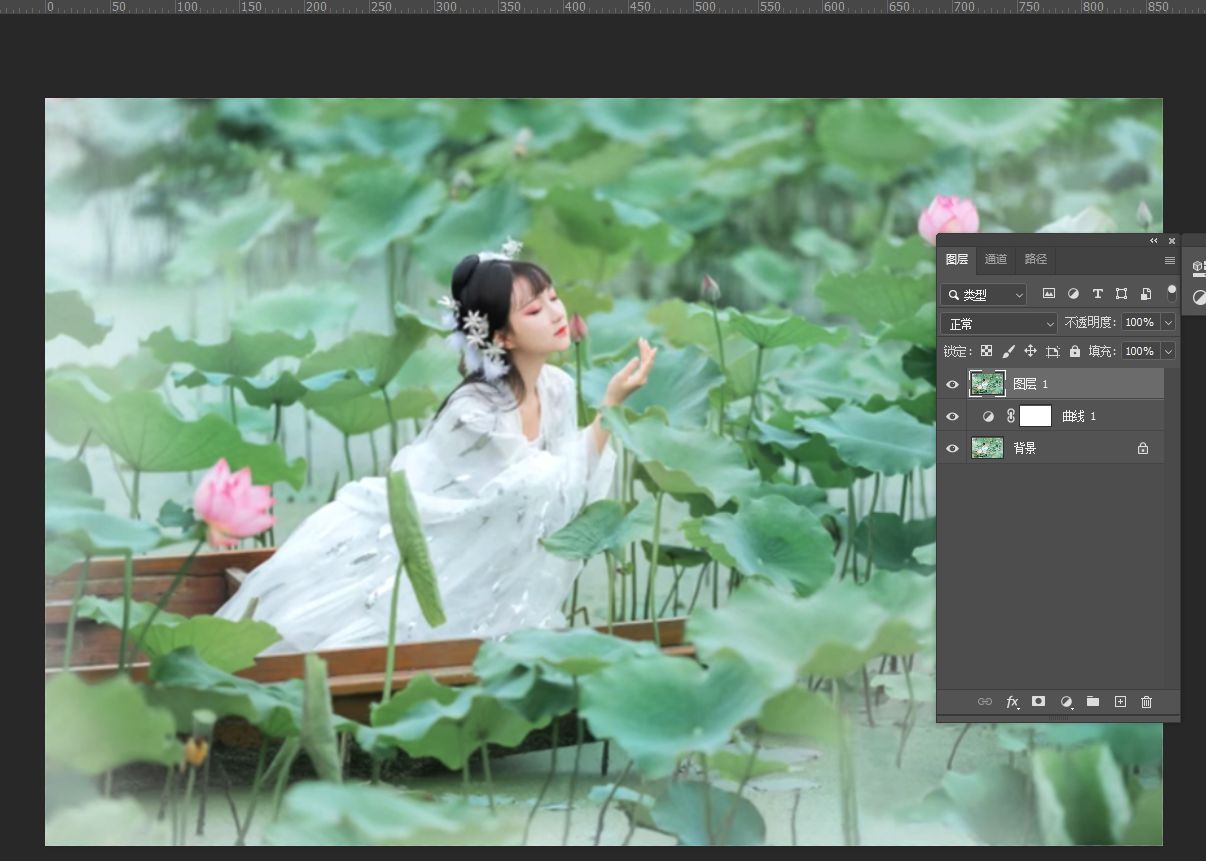The image size is (1206, 861).
Task: Lock image pixels brush icon
Action: pyautogui.click(x=1008, y=351)
